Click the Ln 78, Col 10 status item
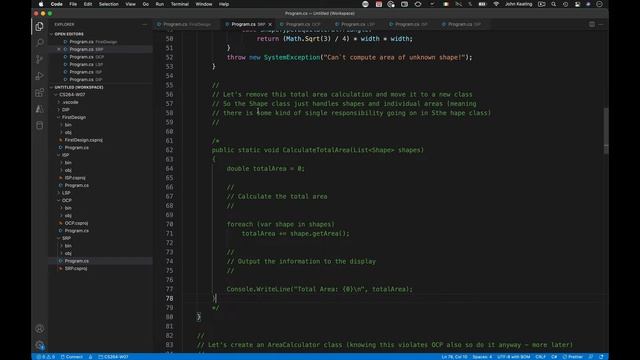The width and height of the screenshot is (640, 360). [x=454, y=357]
